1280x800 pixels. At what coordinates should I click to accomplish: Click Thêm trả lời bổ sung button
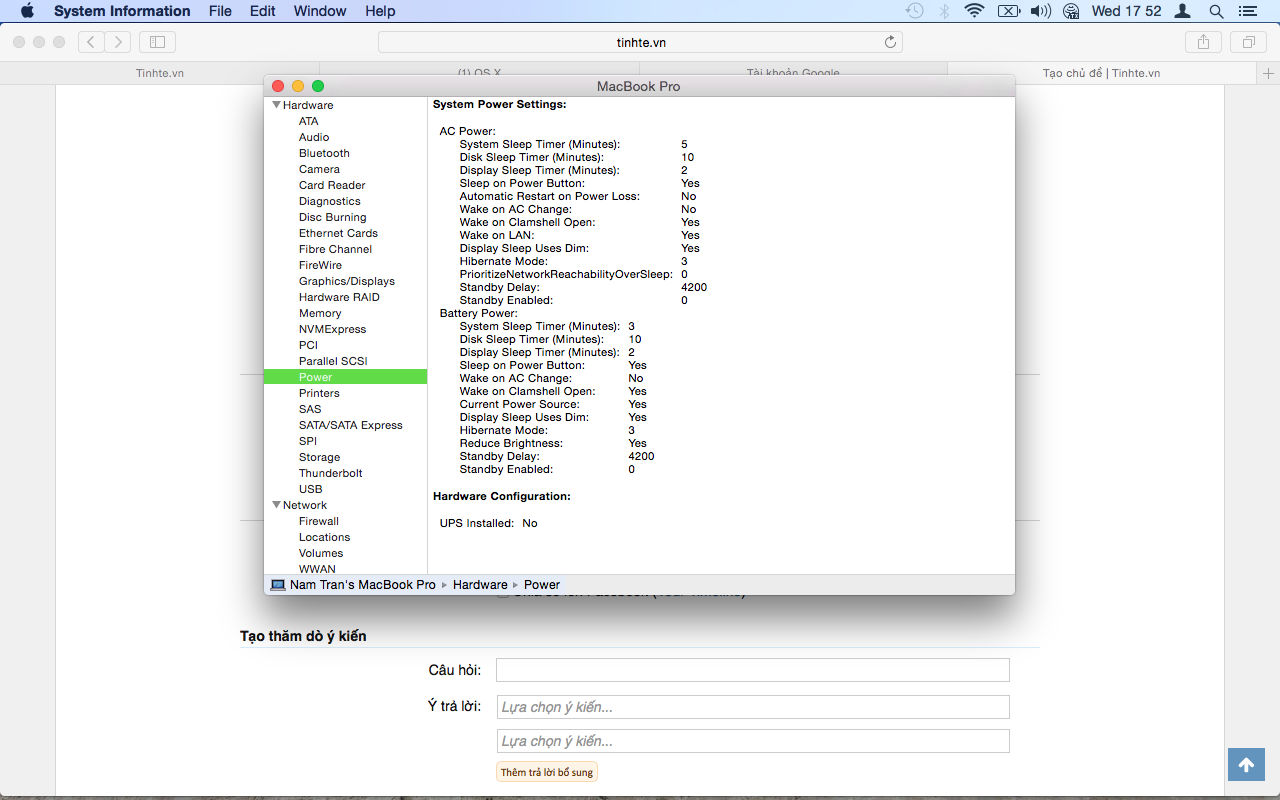[547, 772]
